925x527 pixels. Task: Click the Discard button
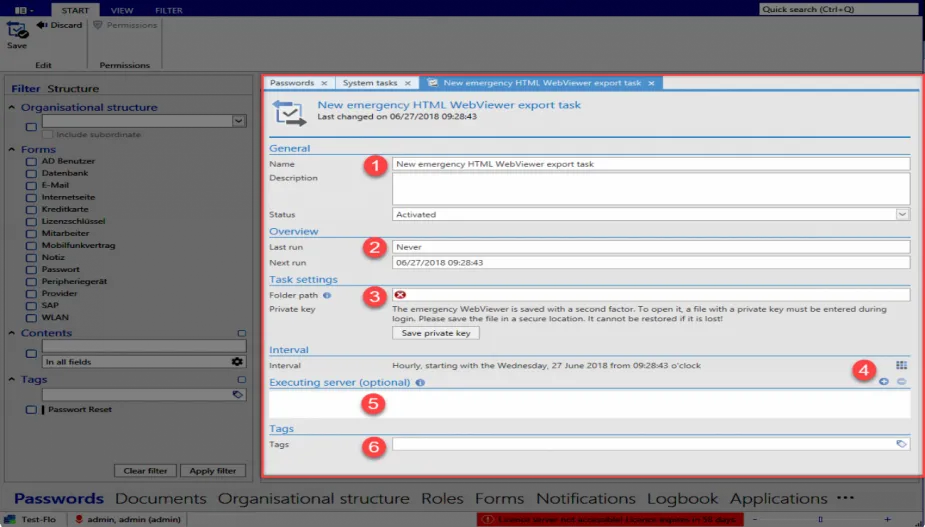[60, 25]
